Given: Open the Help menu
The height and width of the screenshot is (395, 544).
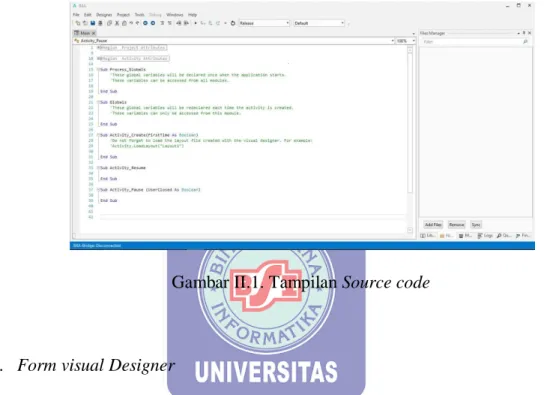Looking at the screenshot, I should (x=193, y=15).
